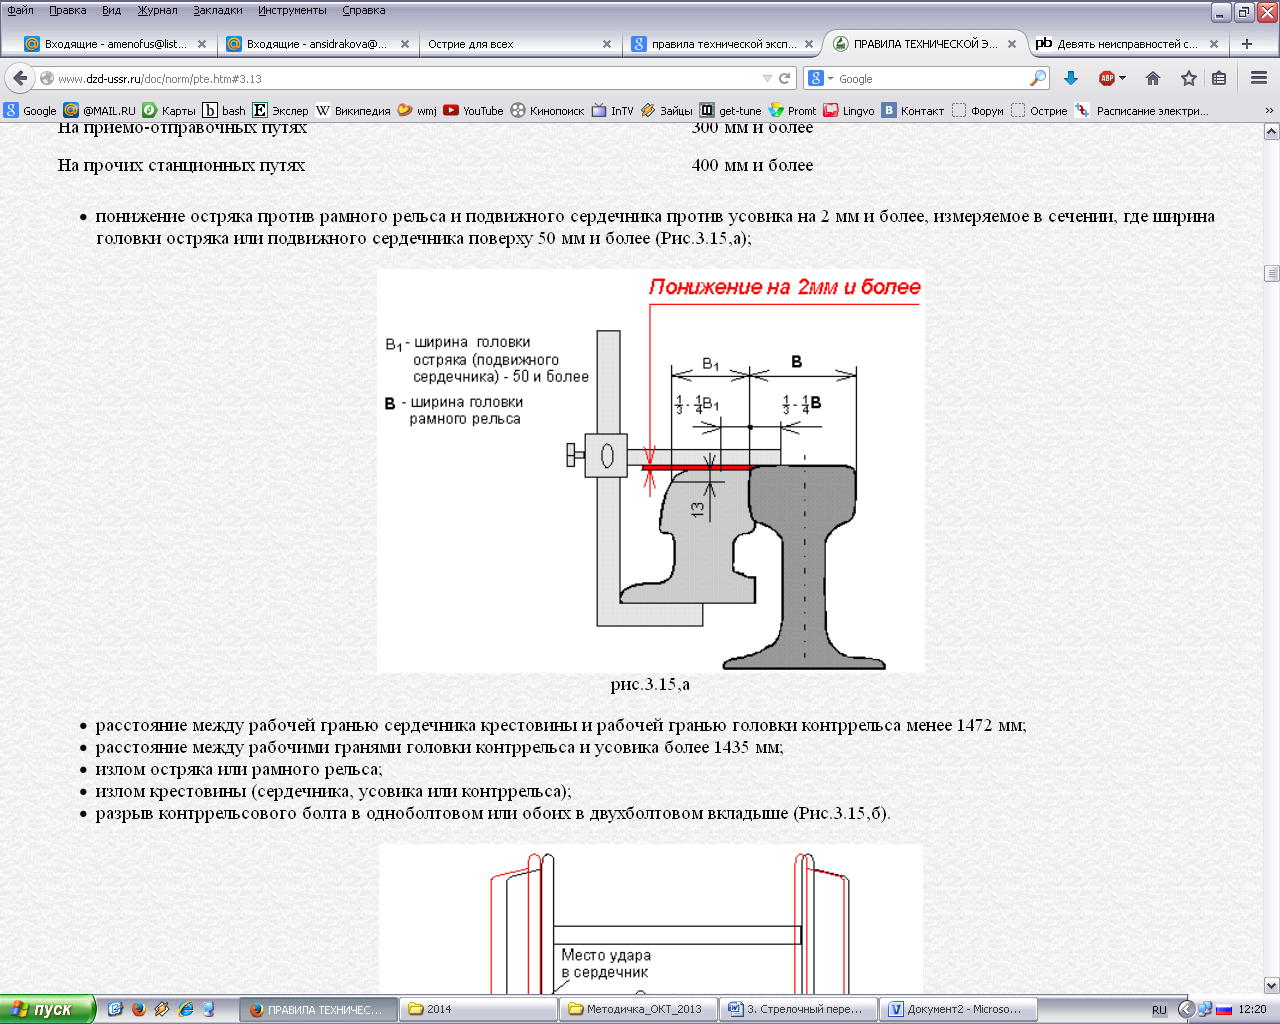Screen dimensions: 1280x1024
Task: Click the page scrollbar down arrow
Action: 1271,985
